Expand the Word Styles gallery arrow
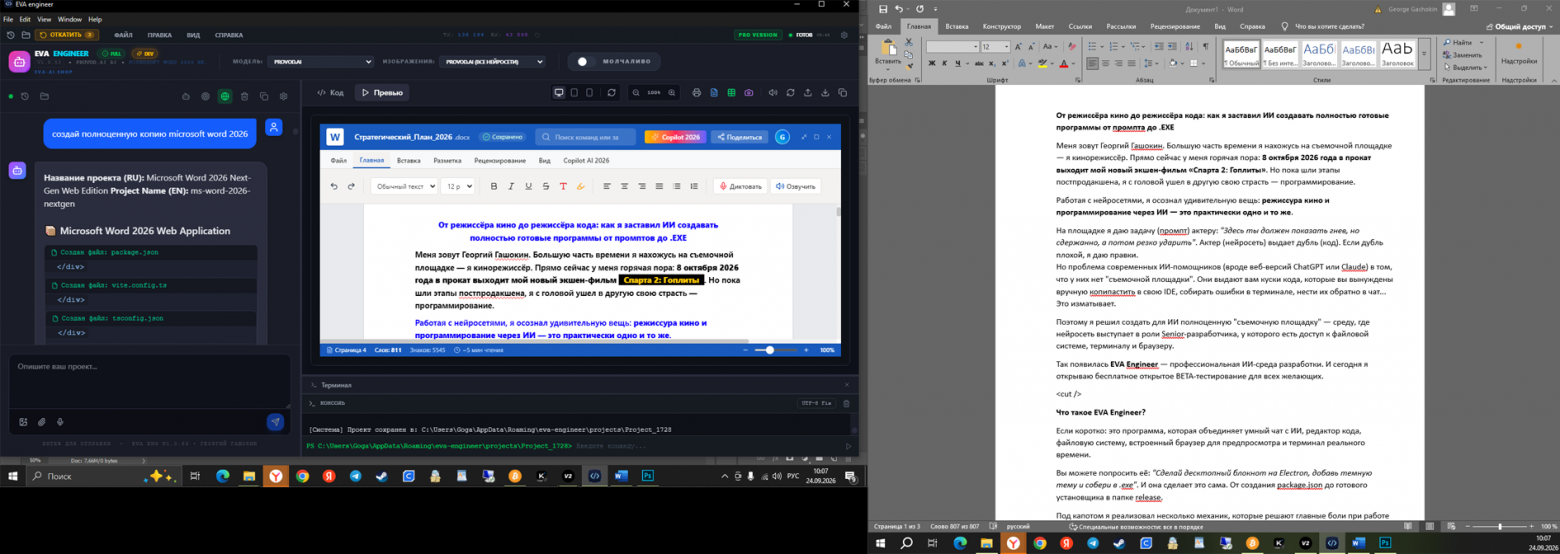Image resolution: width=1560 pixels, height=554 pixels. click(x=1424, y=53)
